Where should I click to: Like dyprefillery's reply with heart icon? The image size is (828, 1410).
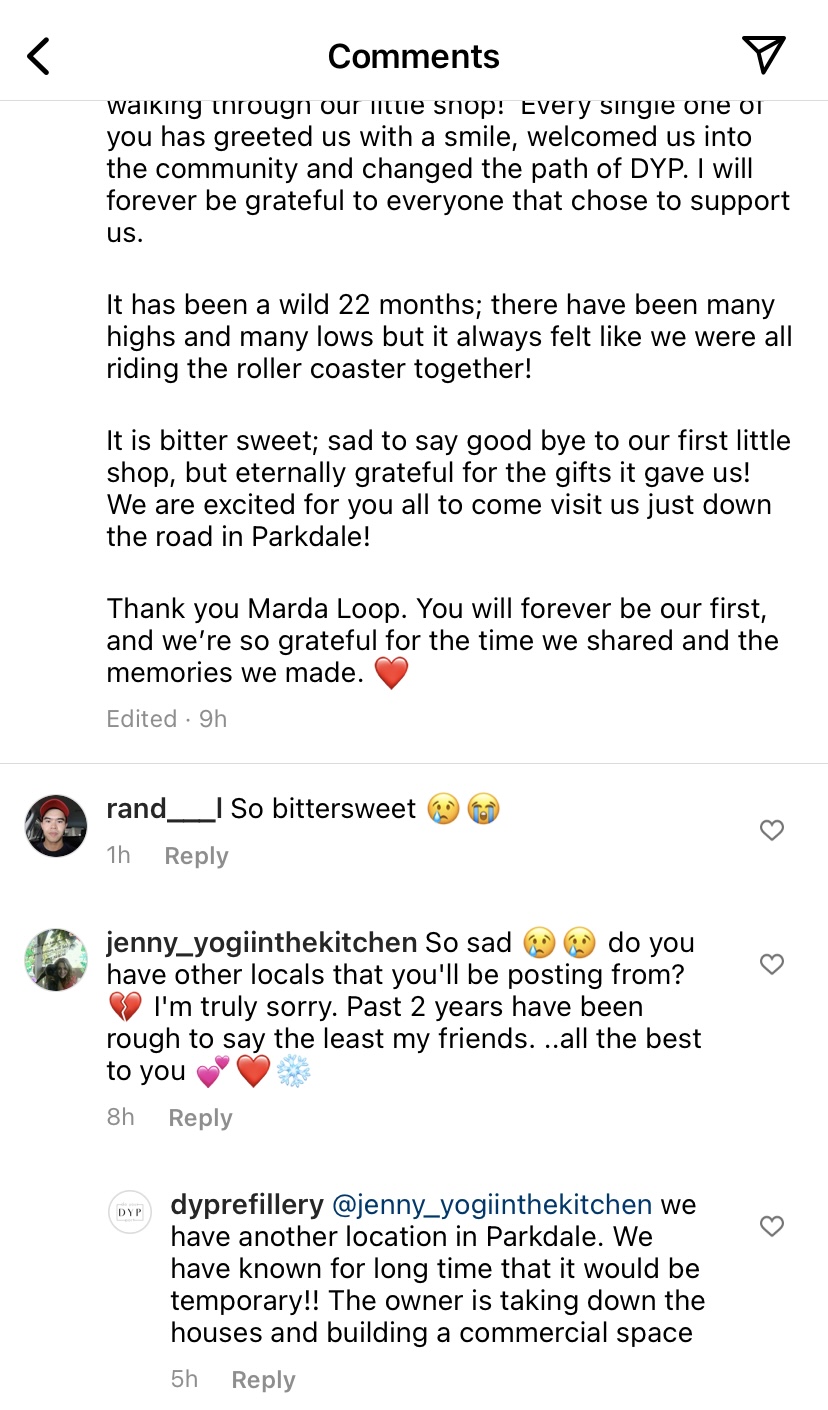(x=771, y=1226)
